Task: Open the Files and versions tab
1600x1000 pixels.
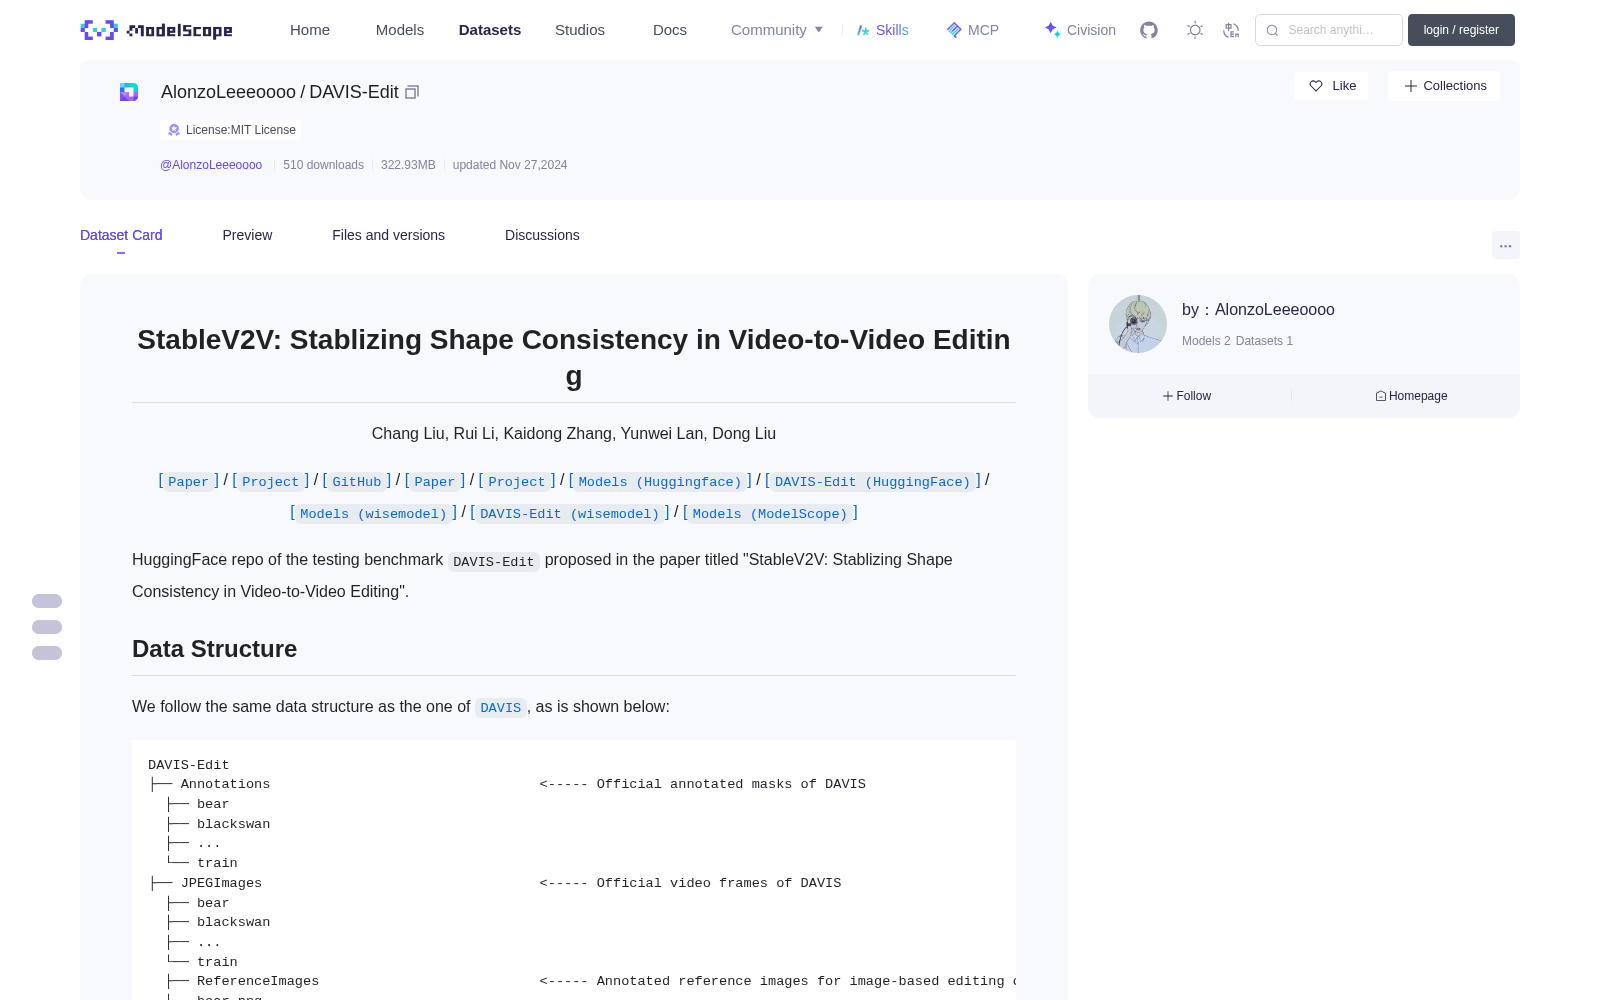Action: (x=388, y=235)
